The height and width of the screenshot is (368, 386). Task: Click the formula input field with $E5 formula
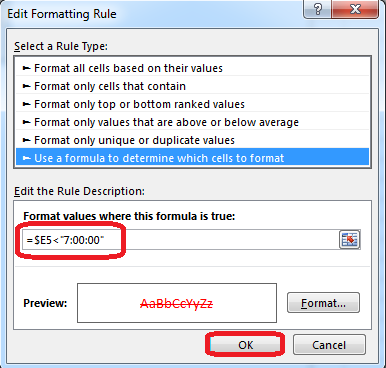[x=180, y=240]
